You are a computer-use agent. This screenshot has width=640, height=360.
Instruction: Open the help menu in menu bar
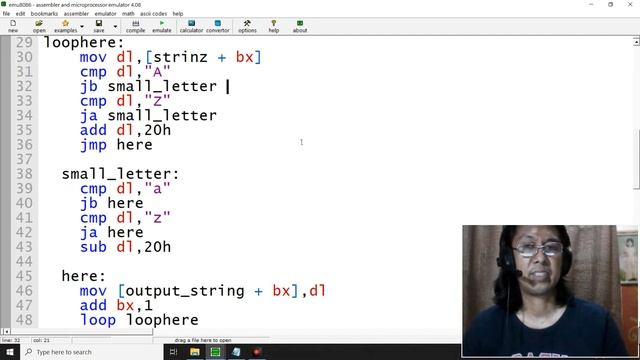pos(178,13)
